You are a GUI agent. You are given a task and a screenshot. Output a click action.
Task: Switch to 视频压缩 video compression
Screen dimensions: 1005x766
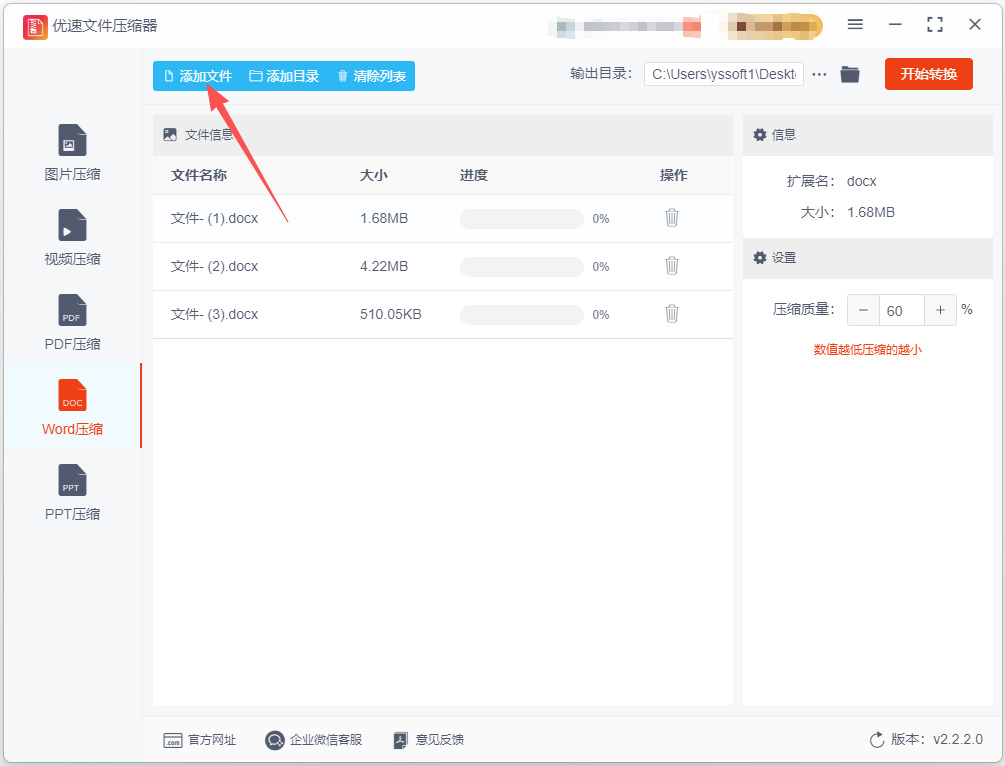pos(72,238)
